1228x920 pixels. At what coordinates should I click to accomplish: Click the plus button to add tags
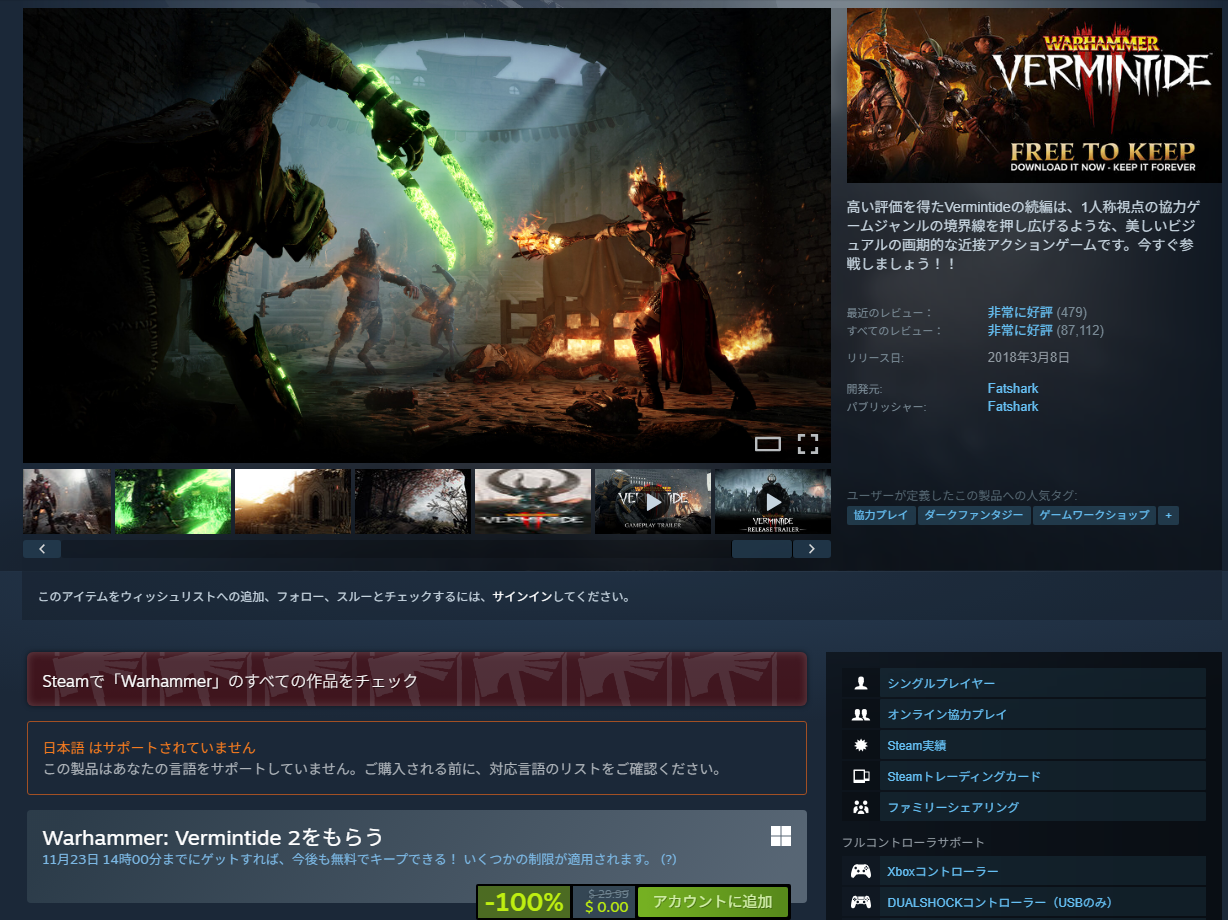click(1167, 515)
